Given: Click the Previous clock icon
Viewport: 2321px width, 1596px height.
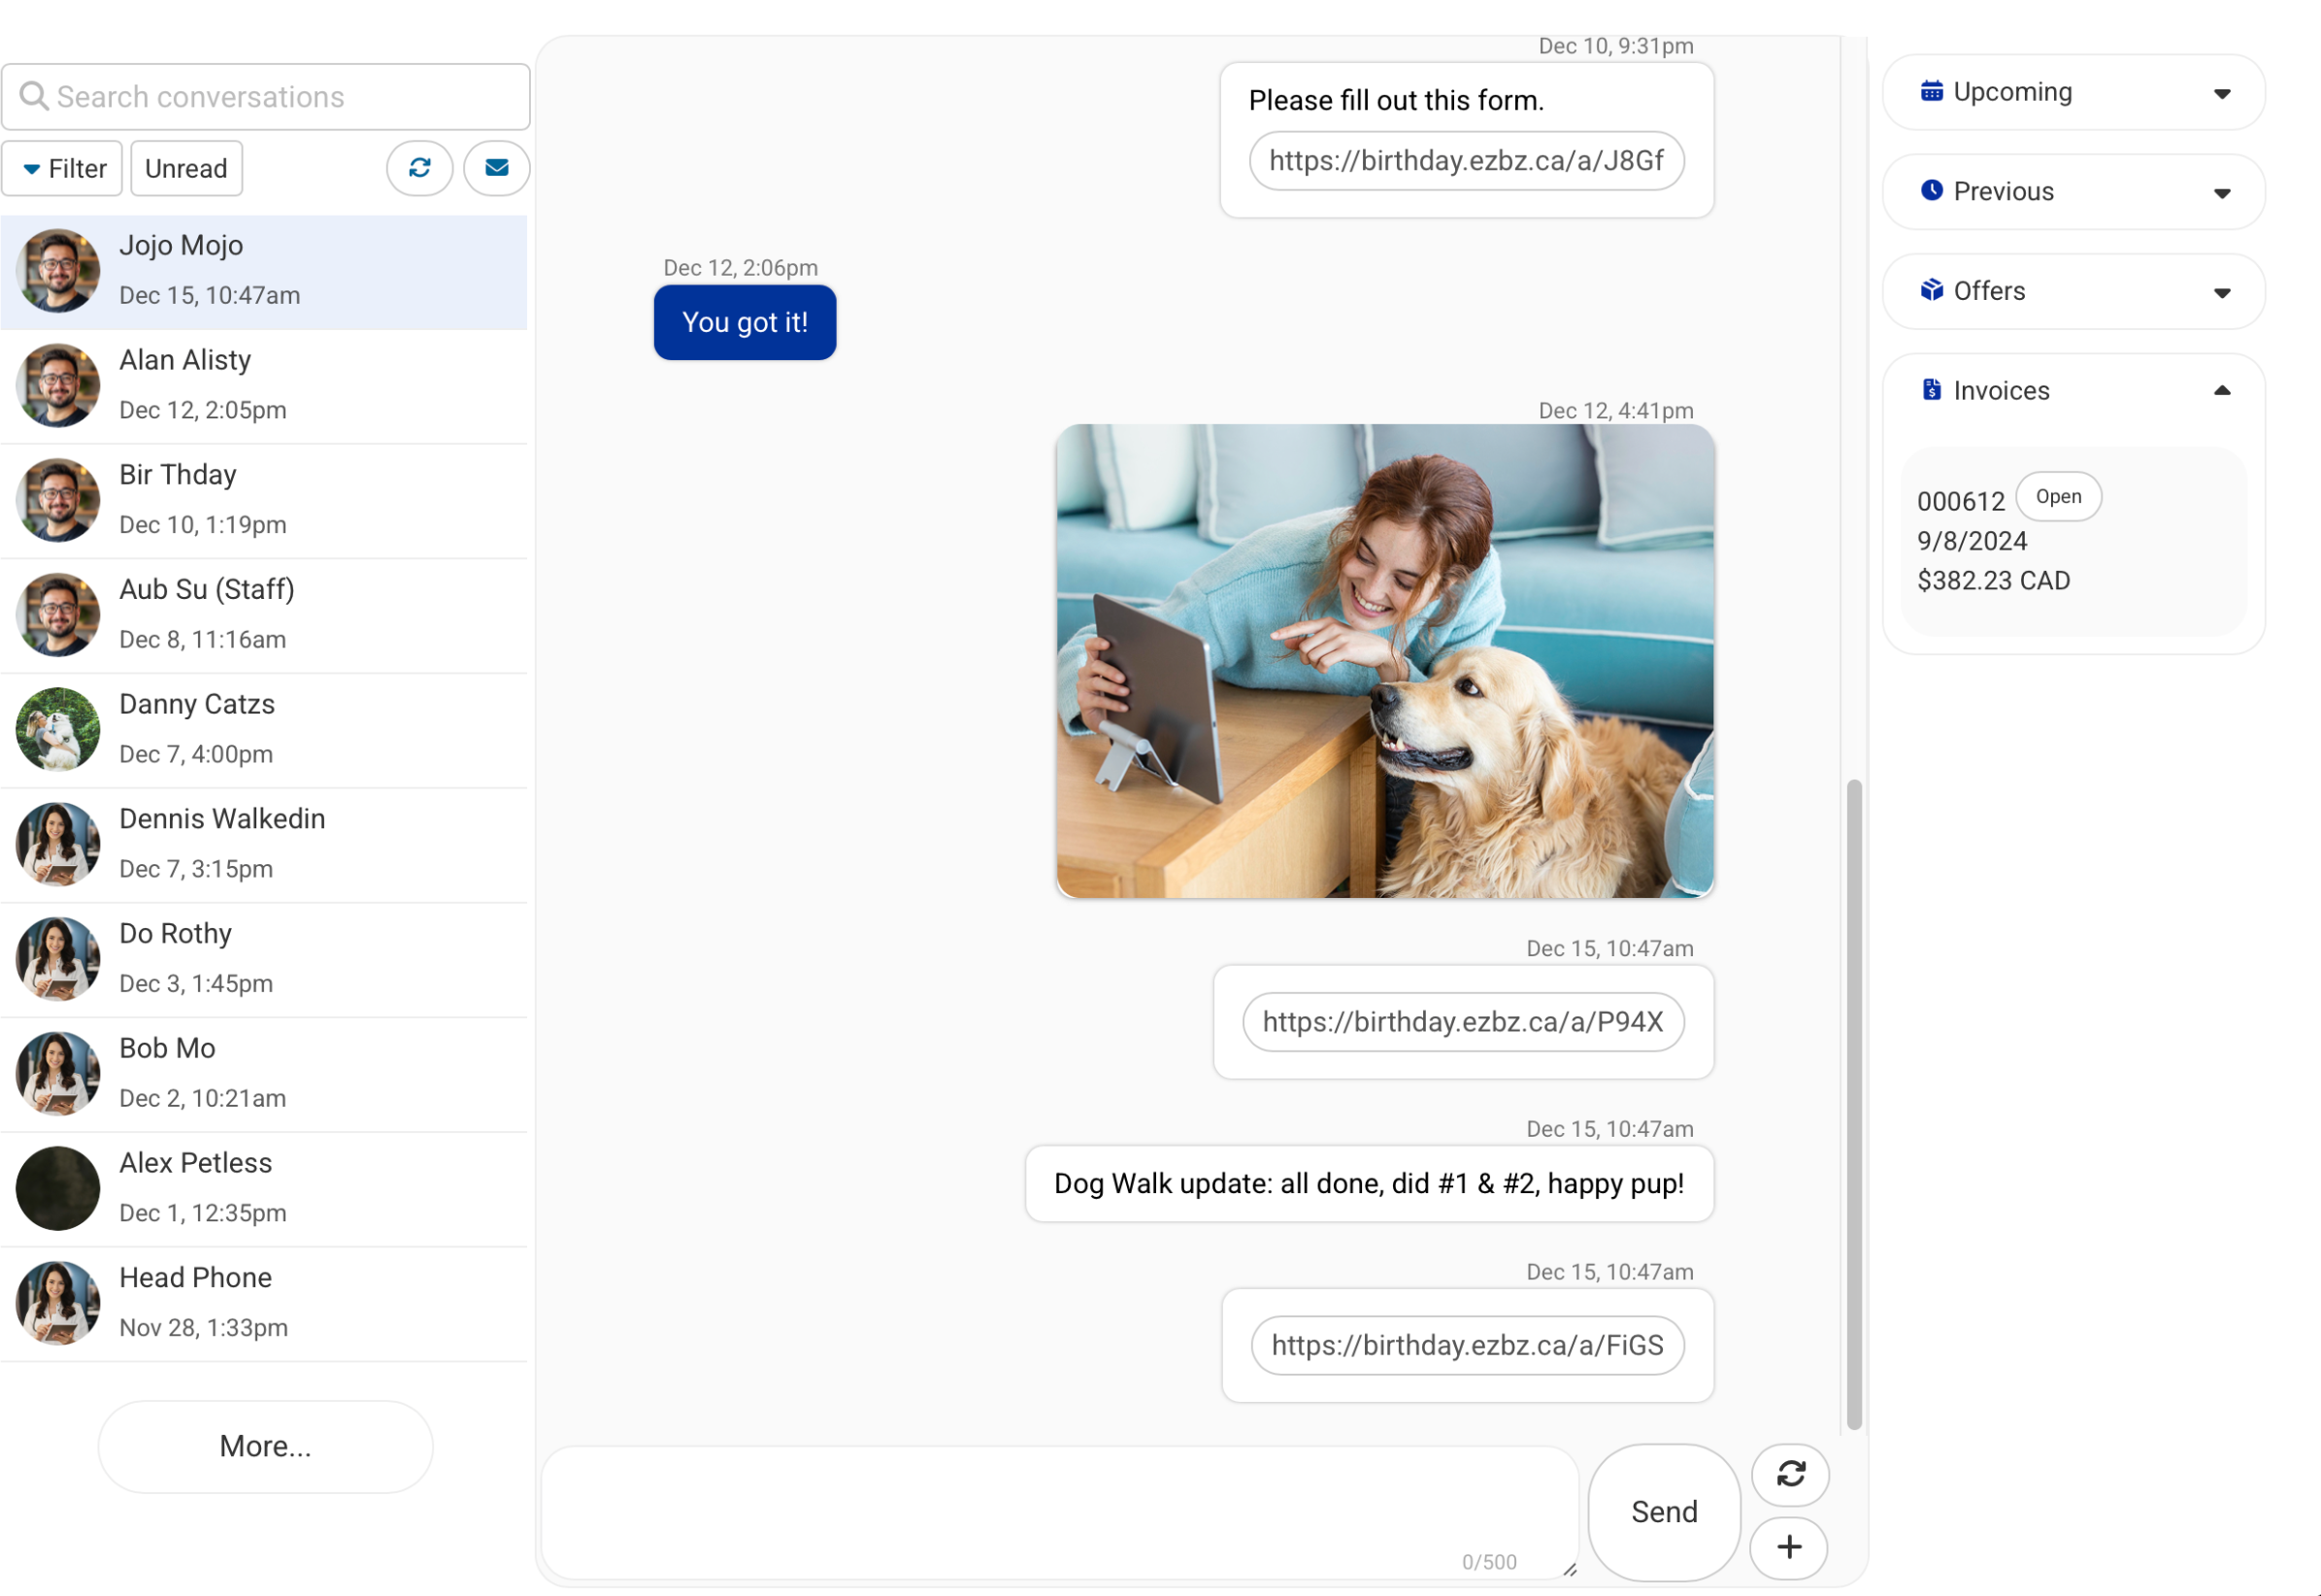Looking at the screenshot, I should click(1932, 191).
